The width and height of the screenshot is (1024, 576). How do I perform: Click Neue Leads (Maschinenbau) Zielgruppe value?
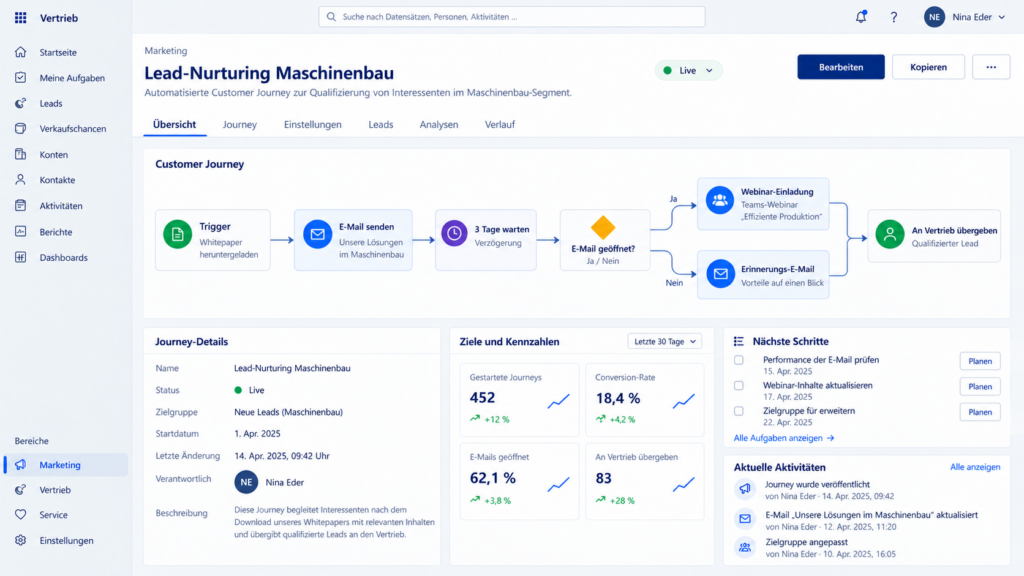click(289, 412)
